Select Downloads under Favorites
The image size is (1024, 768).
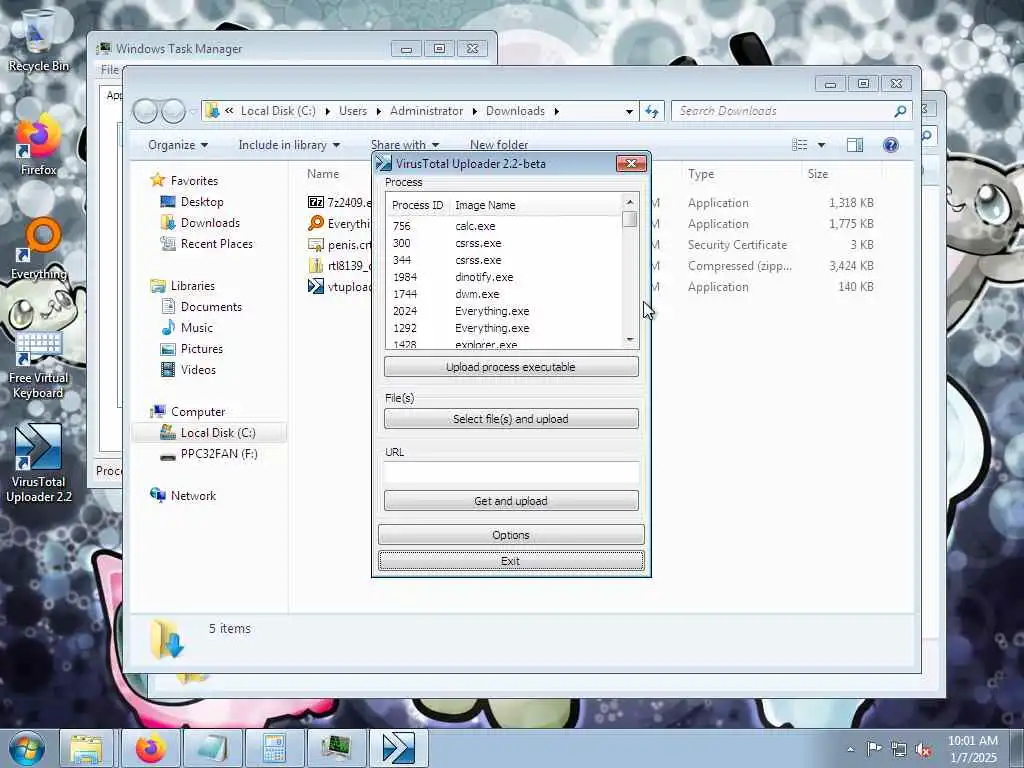(210, 223)
